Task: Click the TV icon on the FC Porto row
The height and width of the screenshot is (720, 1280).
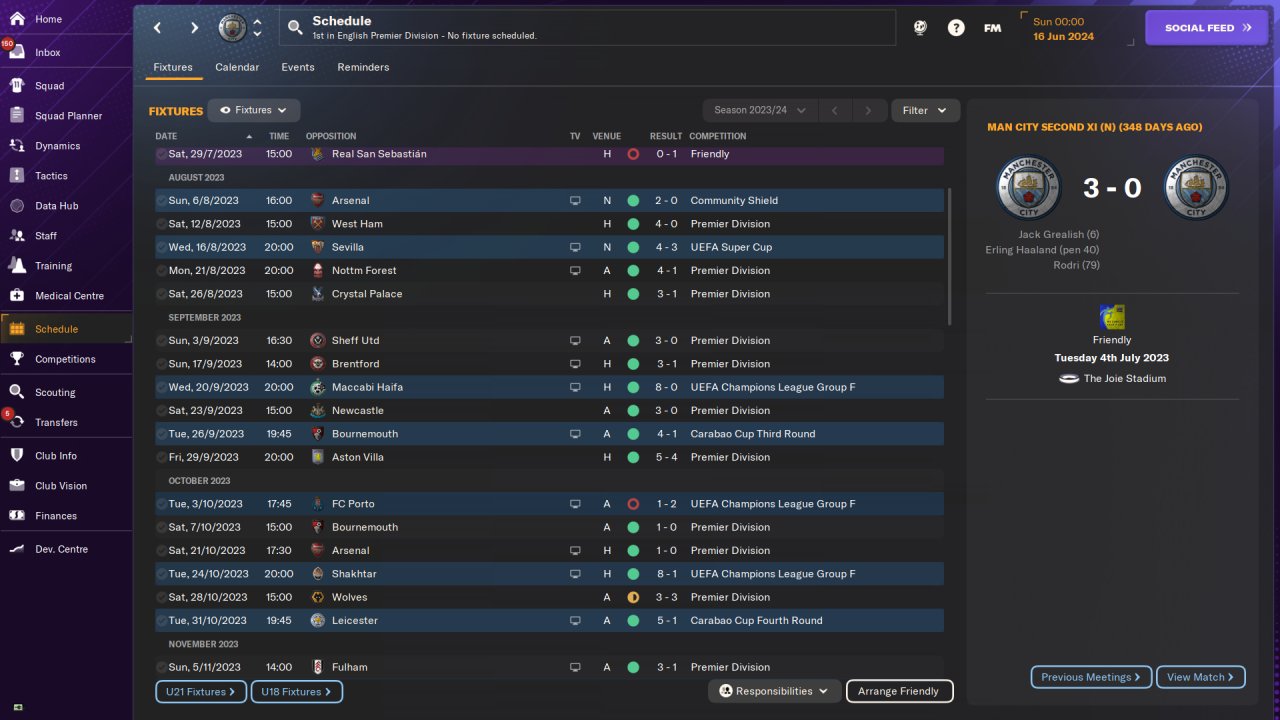Action: (575, 504)
